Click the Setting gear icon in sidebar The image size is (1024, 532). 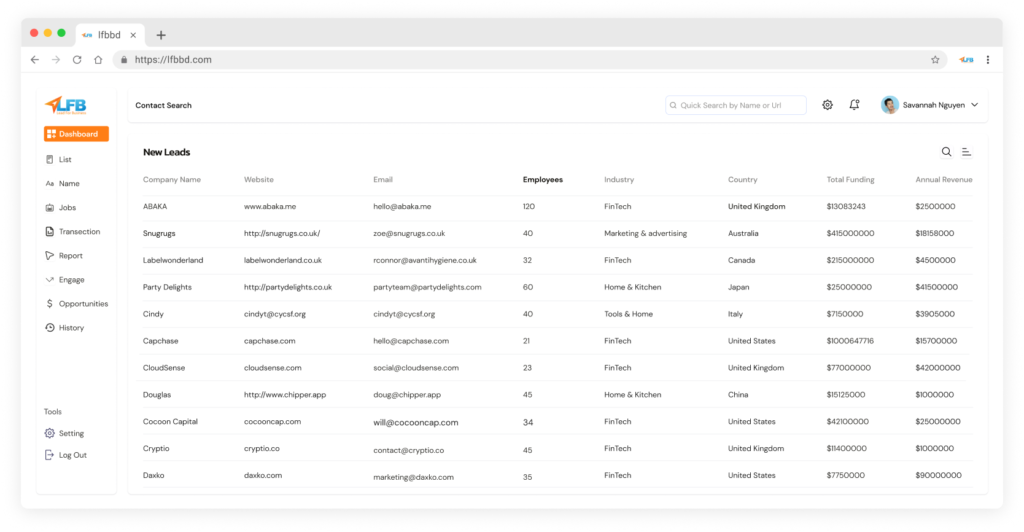pyautogui.click(x=50, y=433)
